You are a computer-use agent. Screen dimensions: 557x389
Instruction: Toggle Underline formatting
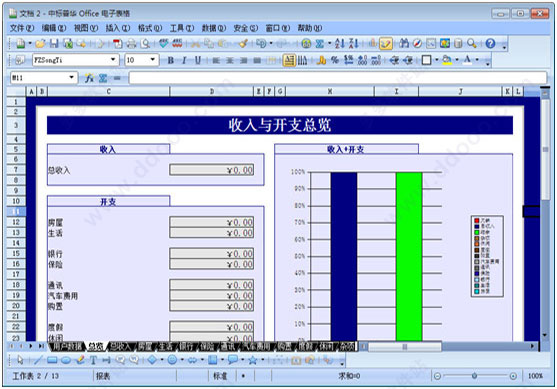coord(198,60)
